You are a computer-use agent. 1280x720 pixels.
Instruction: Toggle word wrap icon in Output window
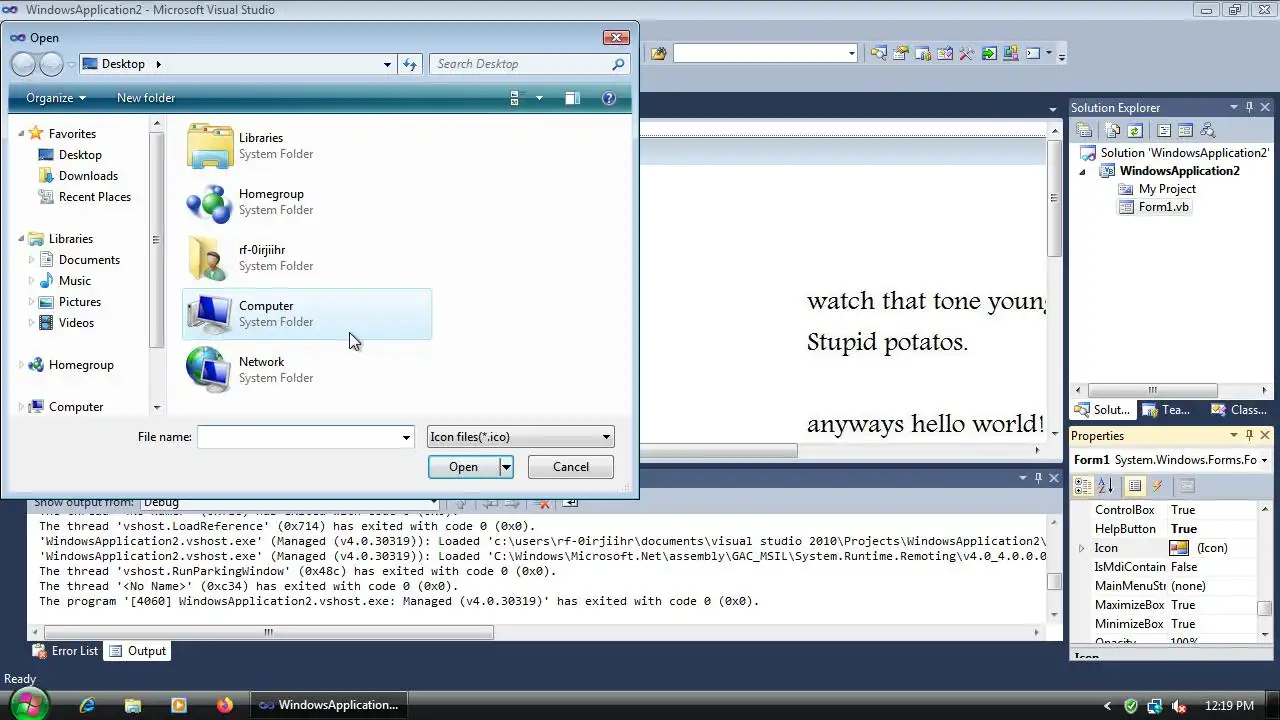570,502
